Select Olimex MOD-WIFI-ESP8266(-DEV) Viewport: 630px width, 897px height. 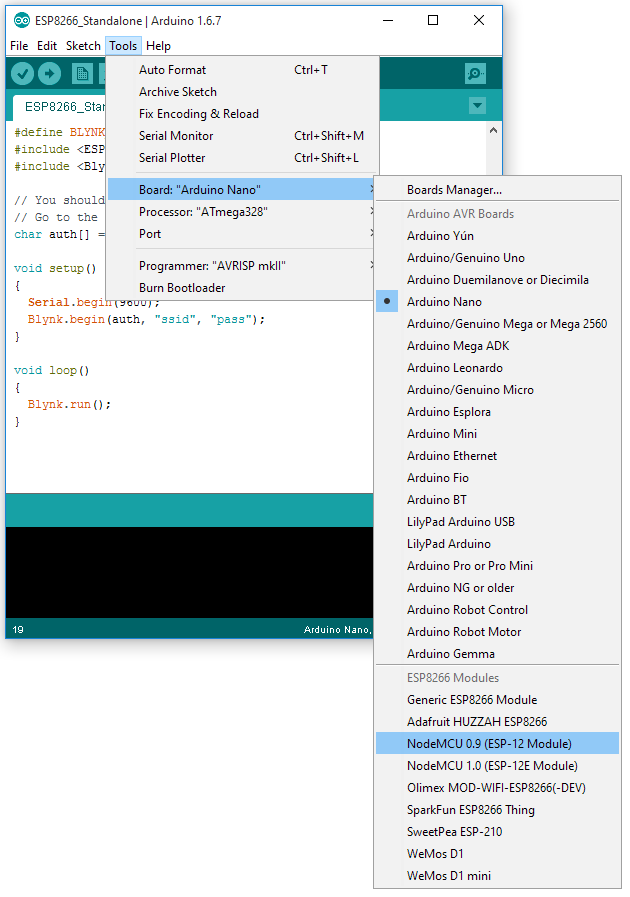tap(497, 788)
